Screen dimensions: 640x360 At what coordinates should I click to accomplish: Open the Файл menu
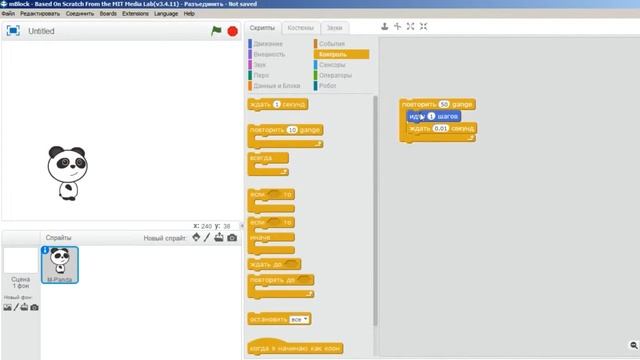[x=8, y=13]
